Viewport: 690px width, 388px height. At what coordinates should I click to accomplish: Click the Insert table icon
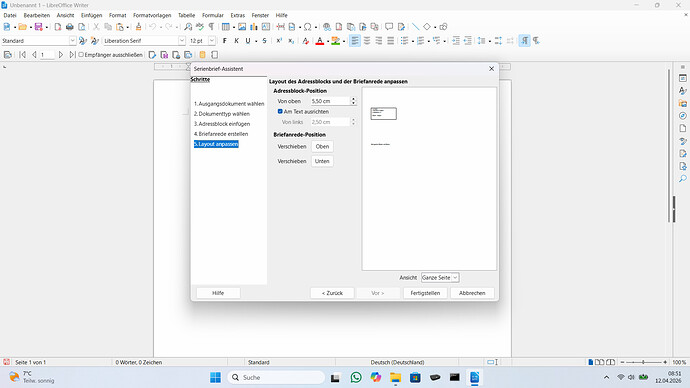coord(226,27)
